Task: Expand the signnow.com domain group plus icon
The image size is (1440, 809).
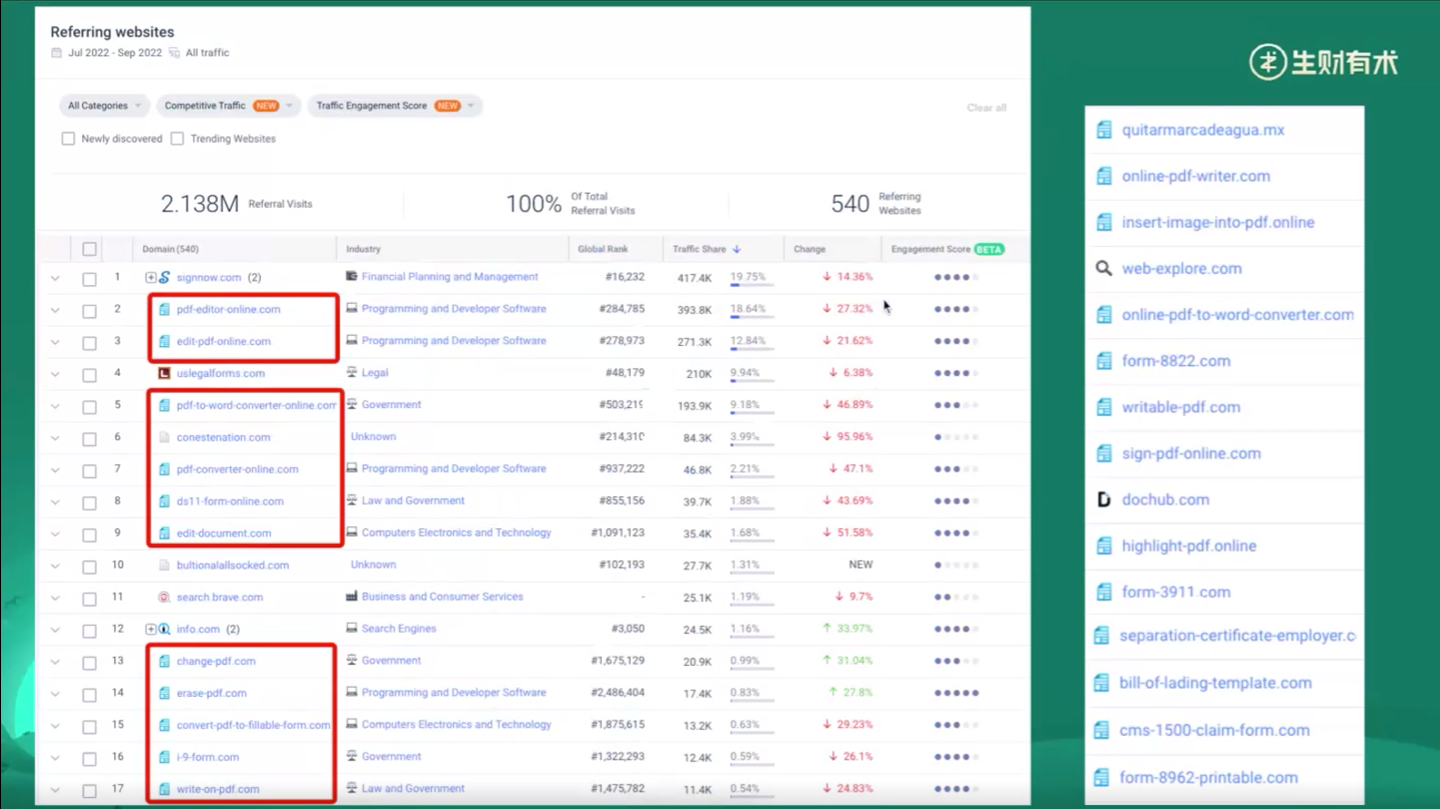Action: [150, 277]
